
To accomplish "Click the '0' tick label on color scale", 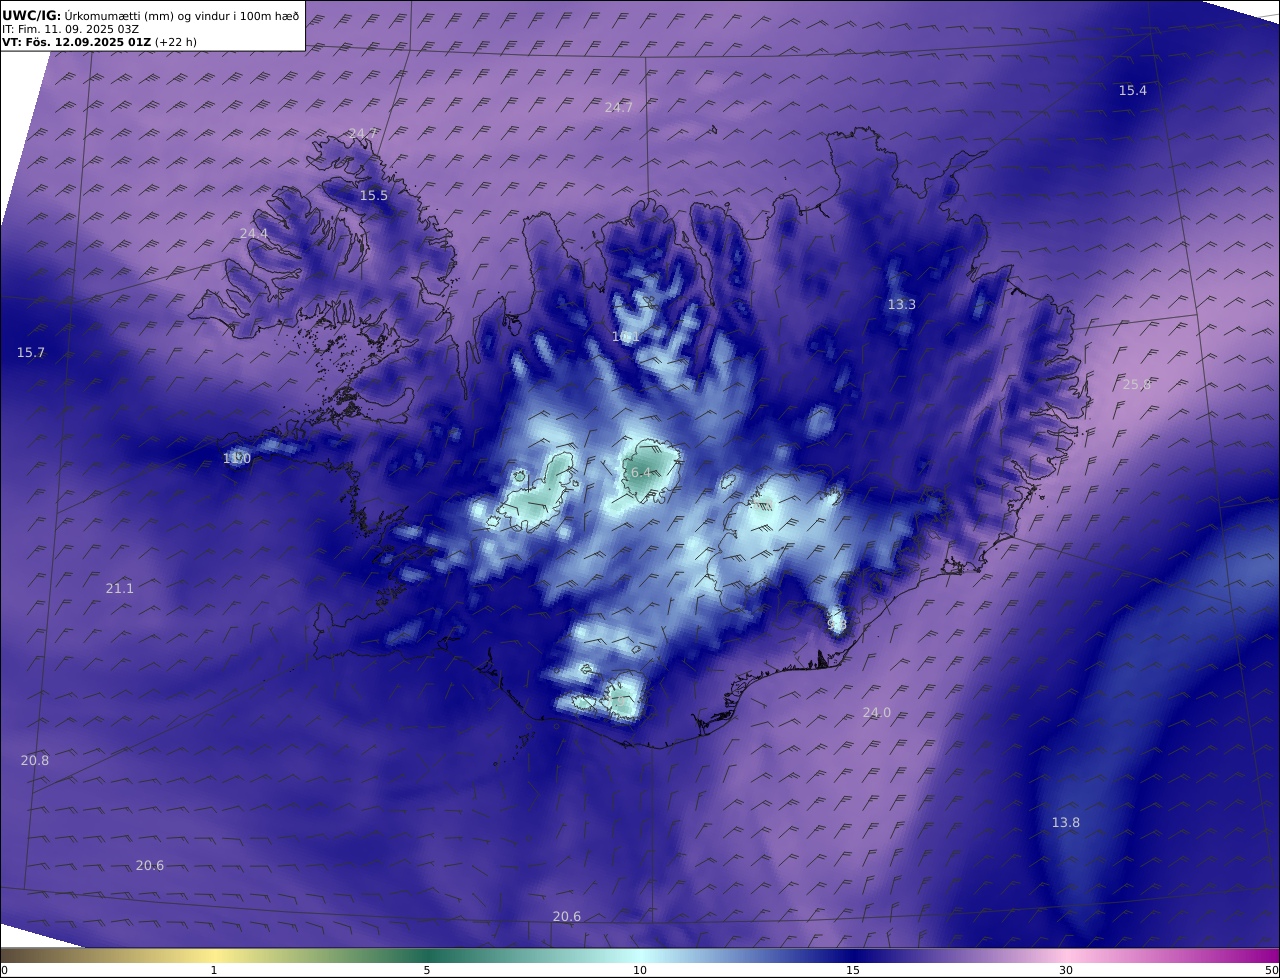I will [4, 970].
